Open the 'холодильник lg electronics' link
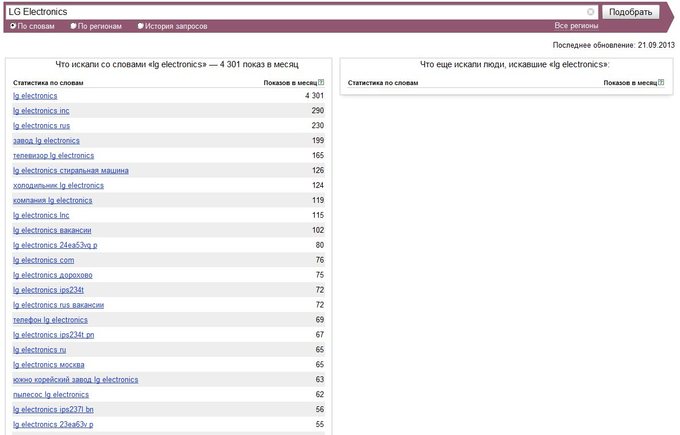 point(59,186)
